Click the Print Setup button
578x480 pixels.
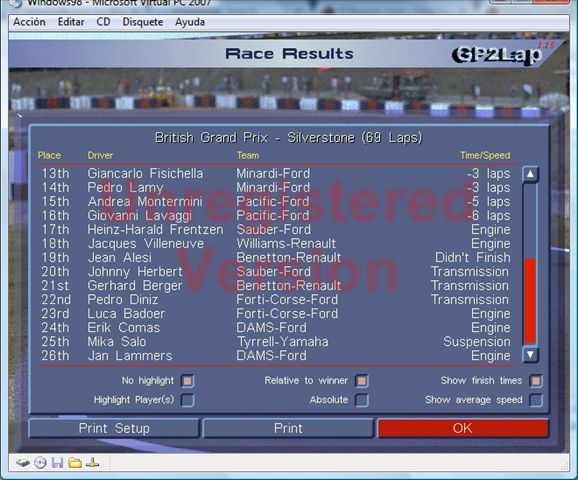click(x=114, y=428)
